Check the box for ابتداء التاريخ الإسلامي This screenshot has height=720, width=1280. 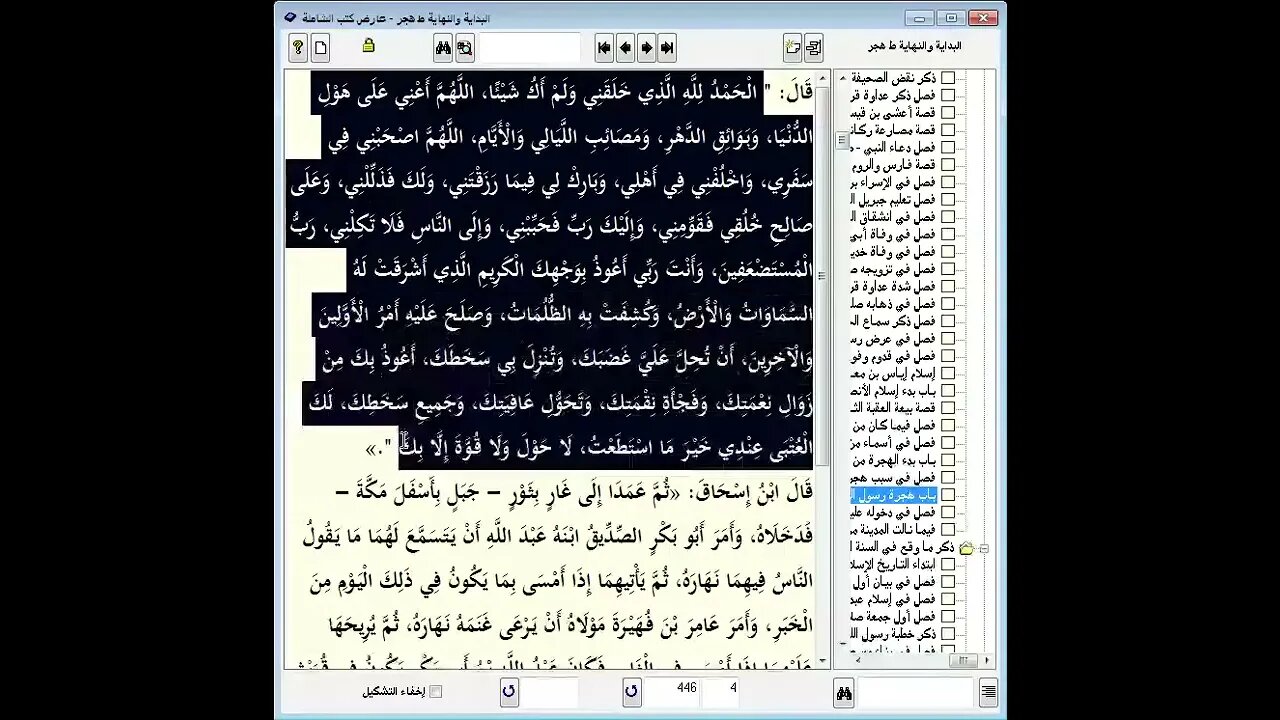coord(947,565)
